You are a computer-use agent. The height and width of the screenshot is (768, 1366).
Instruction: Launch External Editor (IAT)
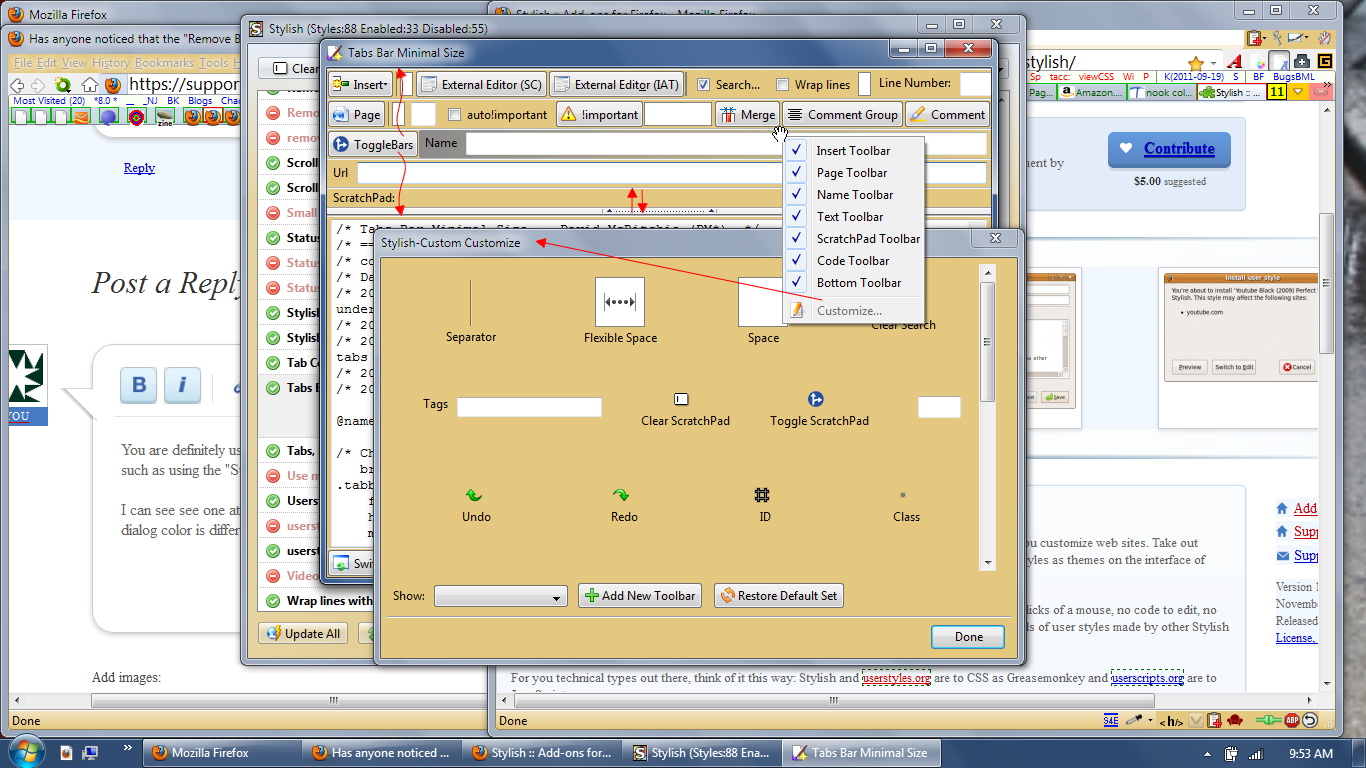click(x=616, y=85)
